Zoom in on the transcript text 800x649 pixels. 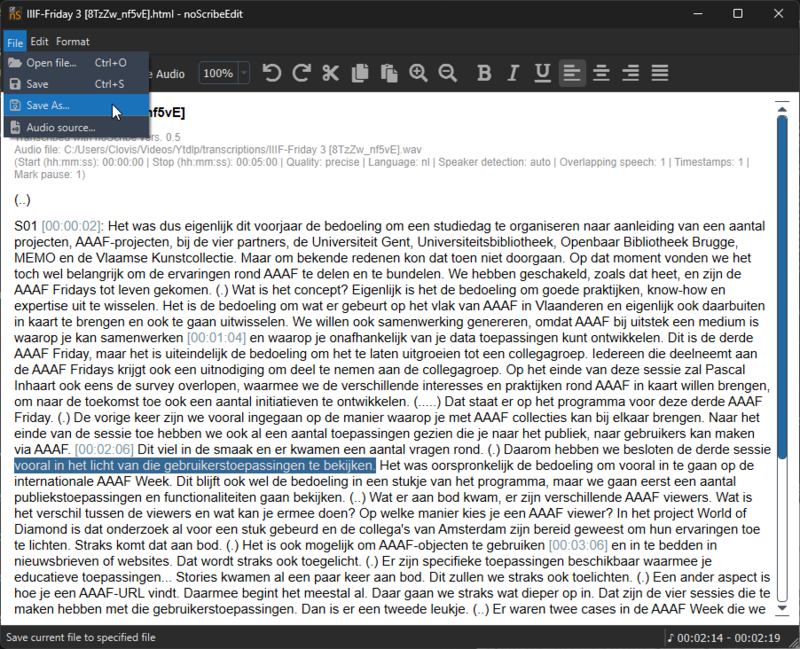pyautogui.click(x=418, y=72)
